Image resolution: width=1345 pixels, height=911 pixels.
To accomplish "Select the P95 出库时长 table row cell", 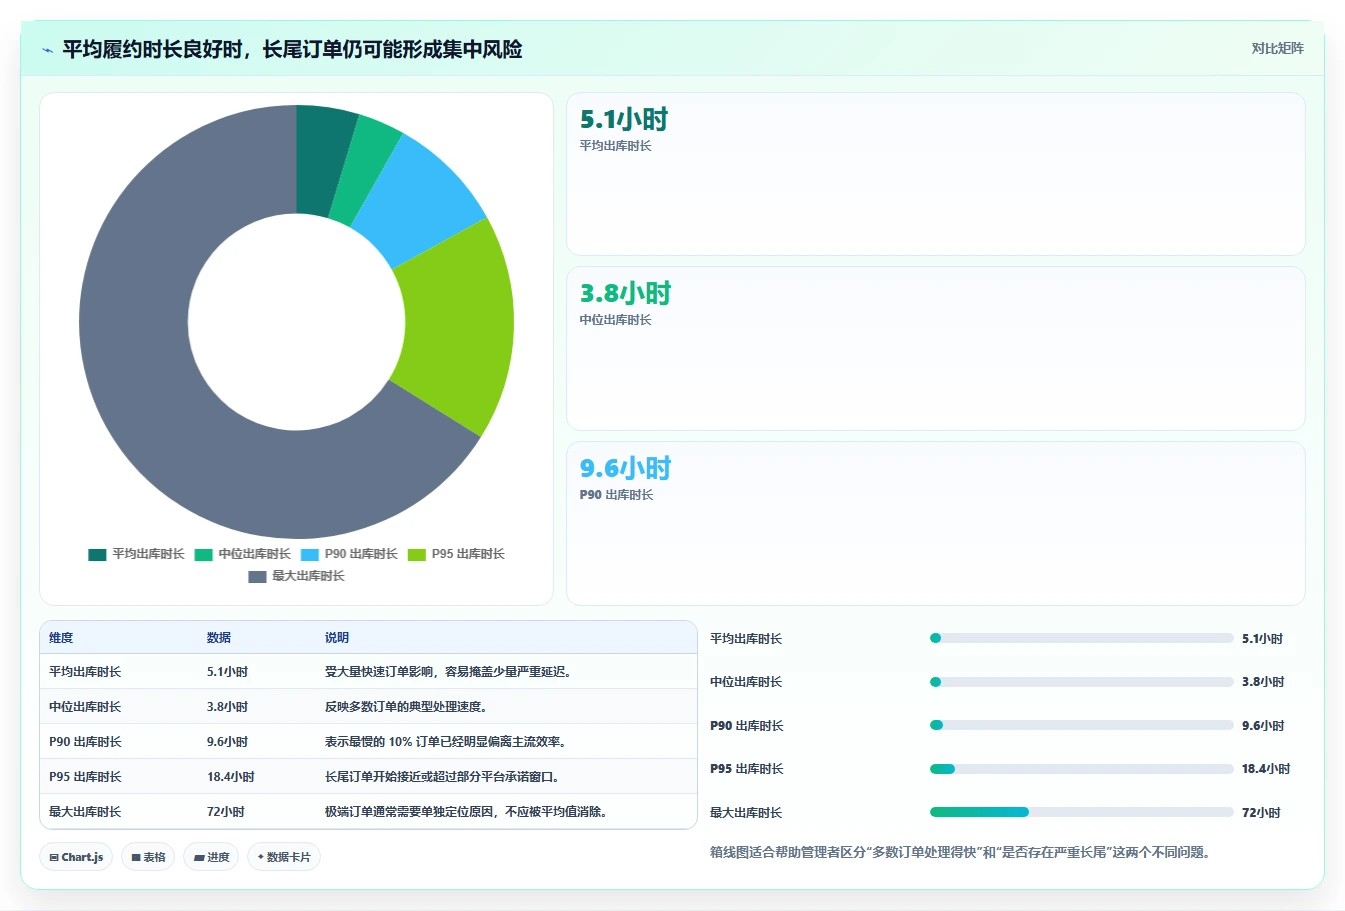I will tap(85, 777).
